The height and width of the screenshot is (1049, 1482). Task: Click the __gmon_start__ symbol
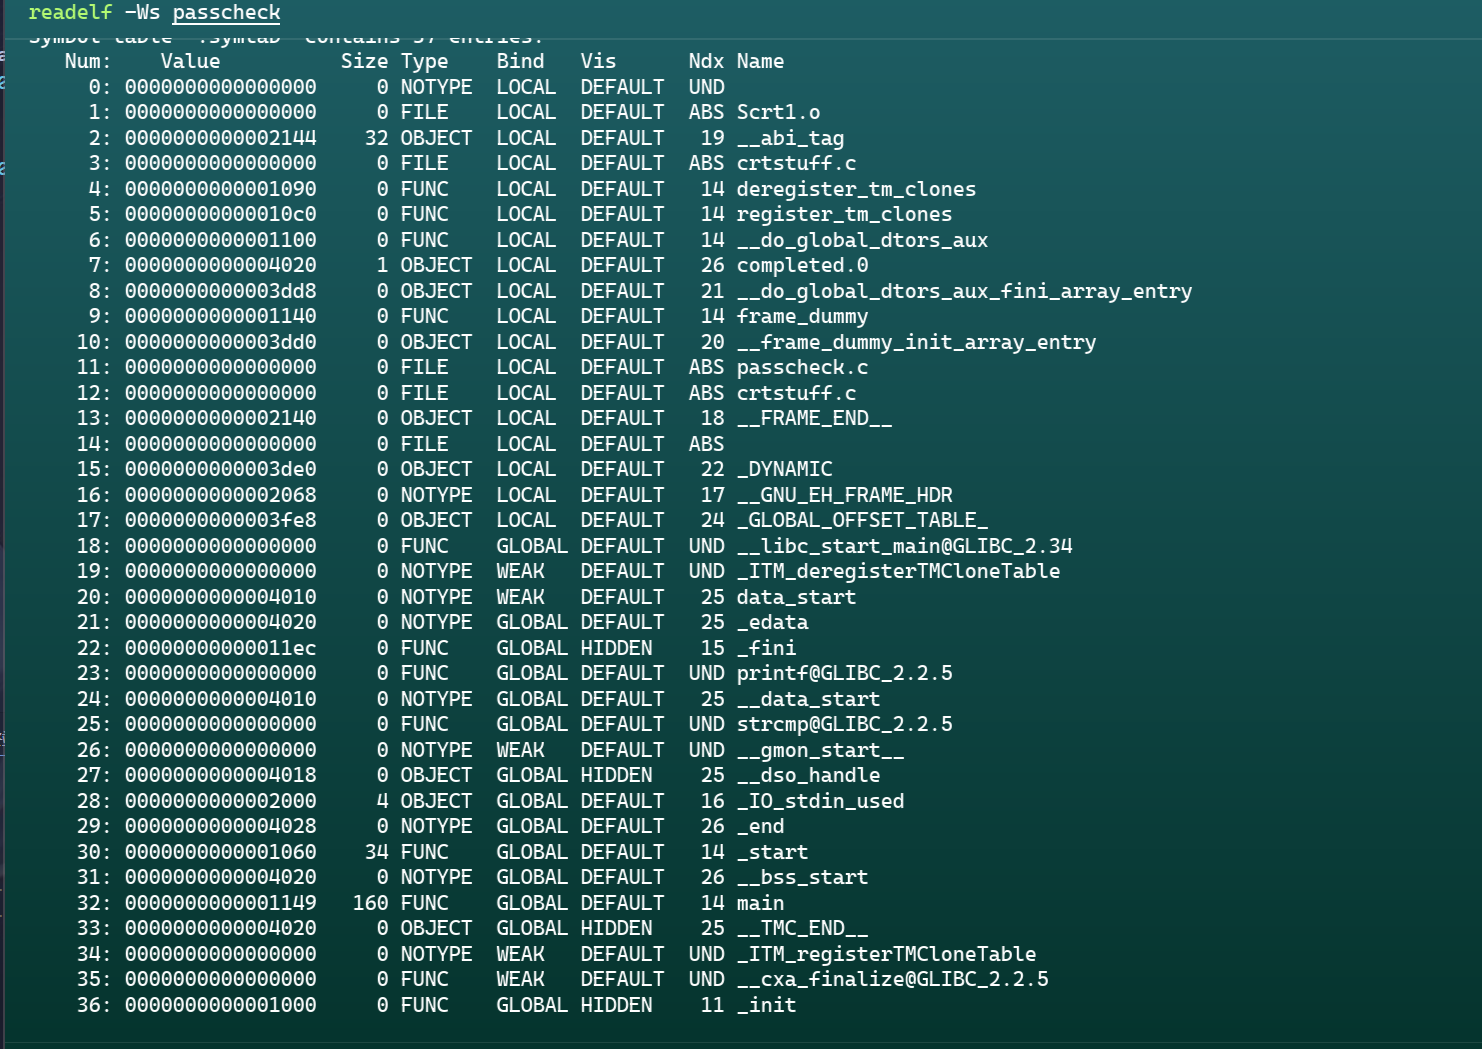click(x=820, y=751)
